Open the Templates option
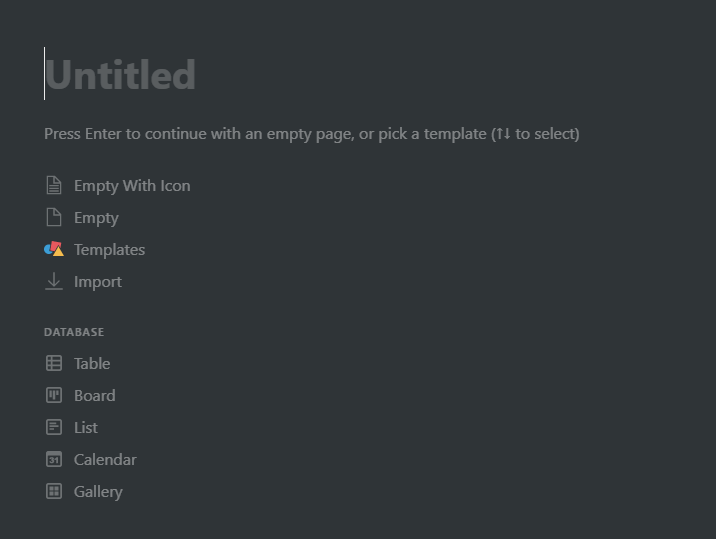The image size is (716, 539). tap(109, 250)
